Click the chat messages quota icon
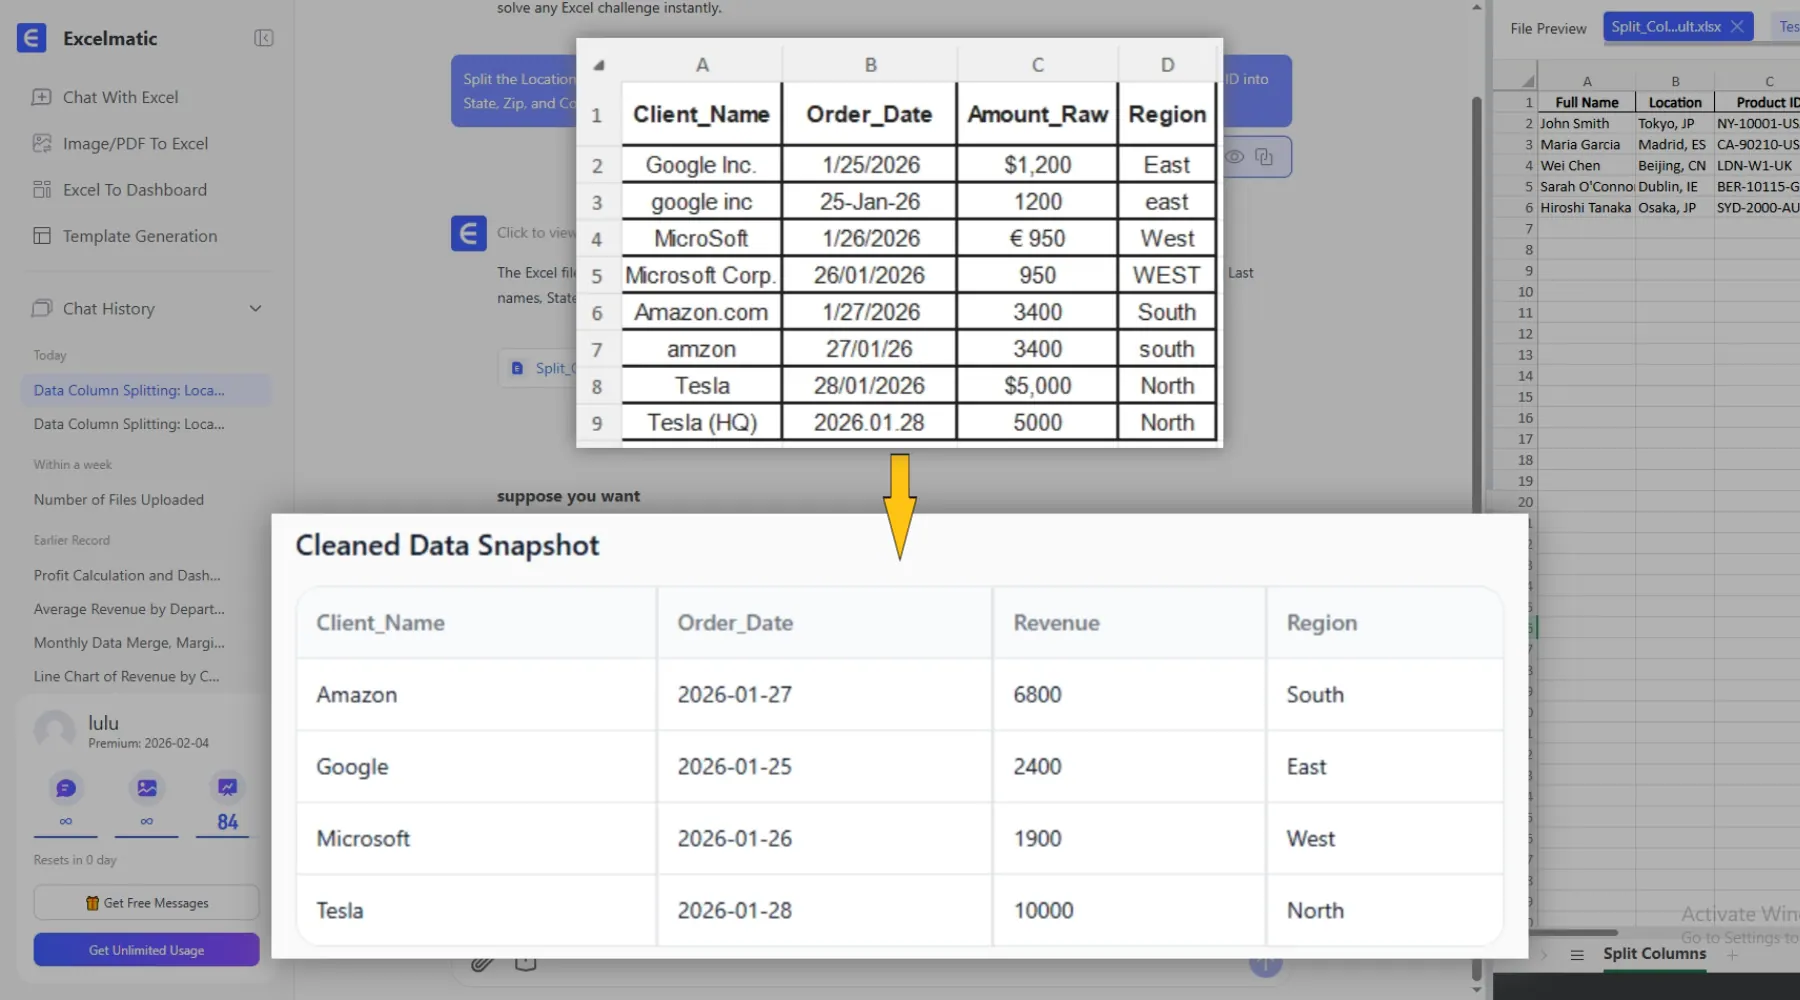This screenshot has height=1000, width=1800. click(66, 788)
